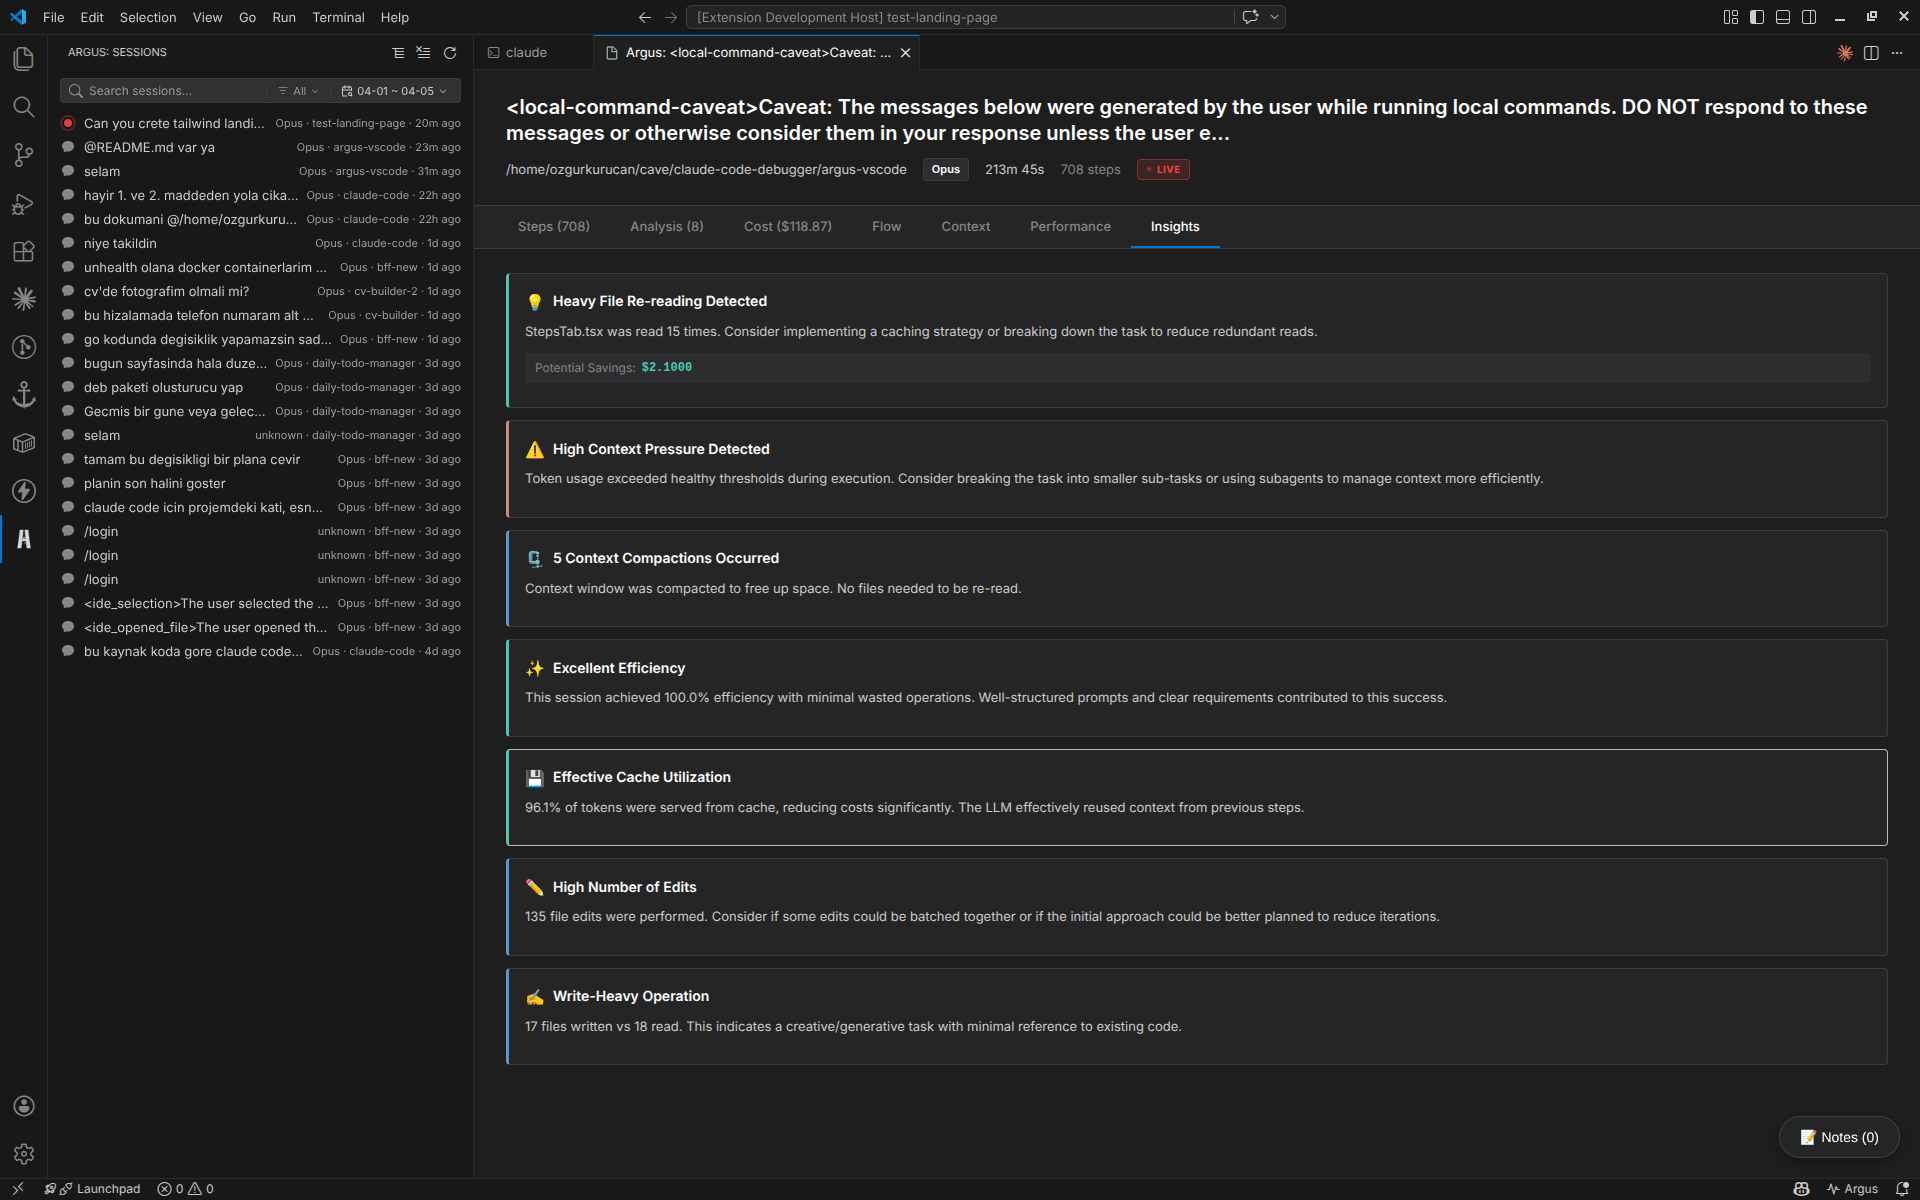Open the date range 04-01 ~ 04-05 dropdown
Viewport: 1920px width, 1200px height.
click(x=395, y=90)
